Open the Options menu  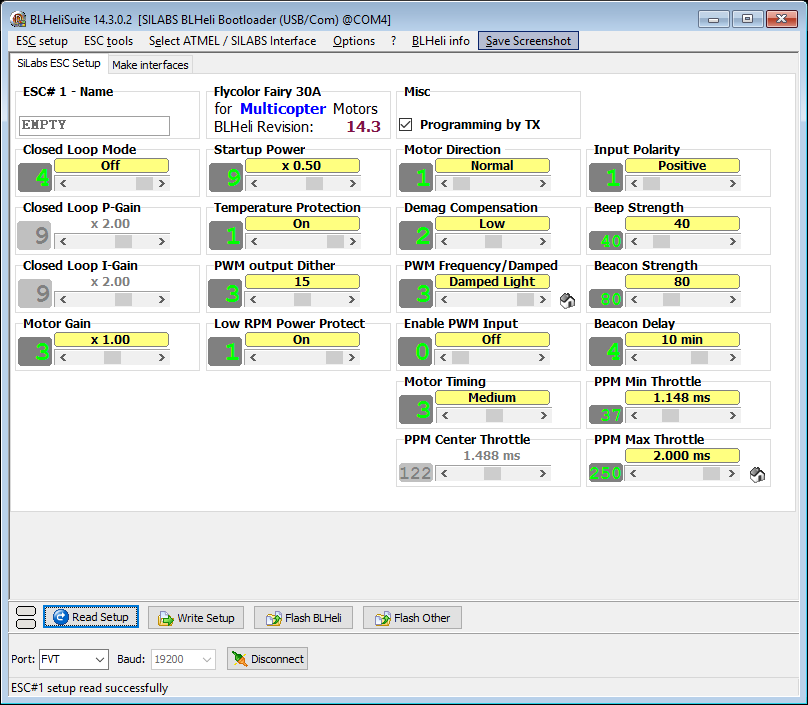(x=354, y=41)
